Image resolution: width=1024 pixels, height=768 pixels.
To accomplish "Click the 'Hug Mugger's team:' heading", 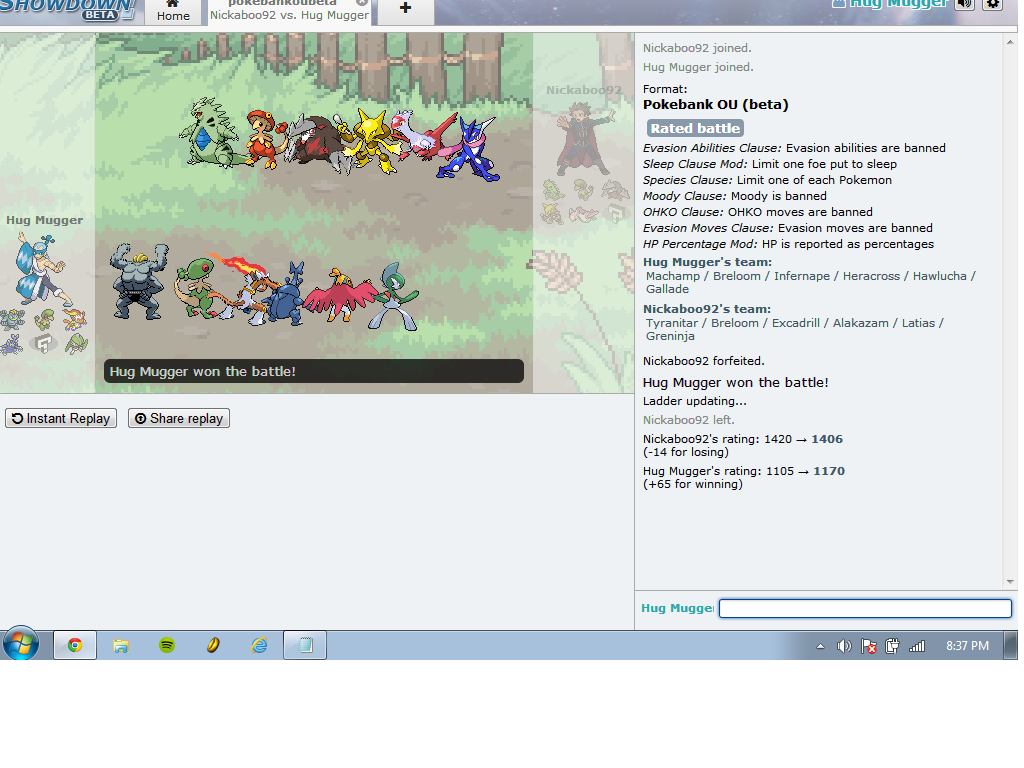I will coord(707,262).
